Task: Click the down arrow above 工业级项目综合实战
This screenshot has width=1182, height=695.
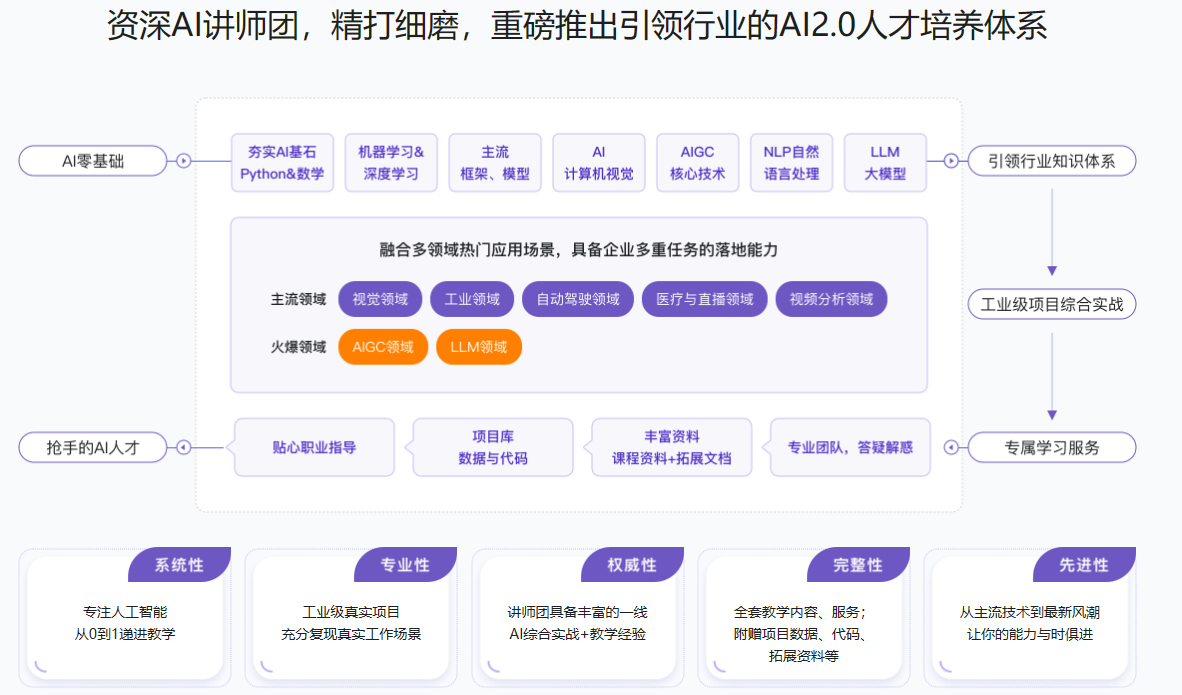Action: tap(1052, 270)
